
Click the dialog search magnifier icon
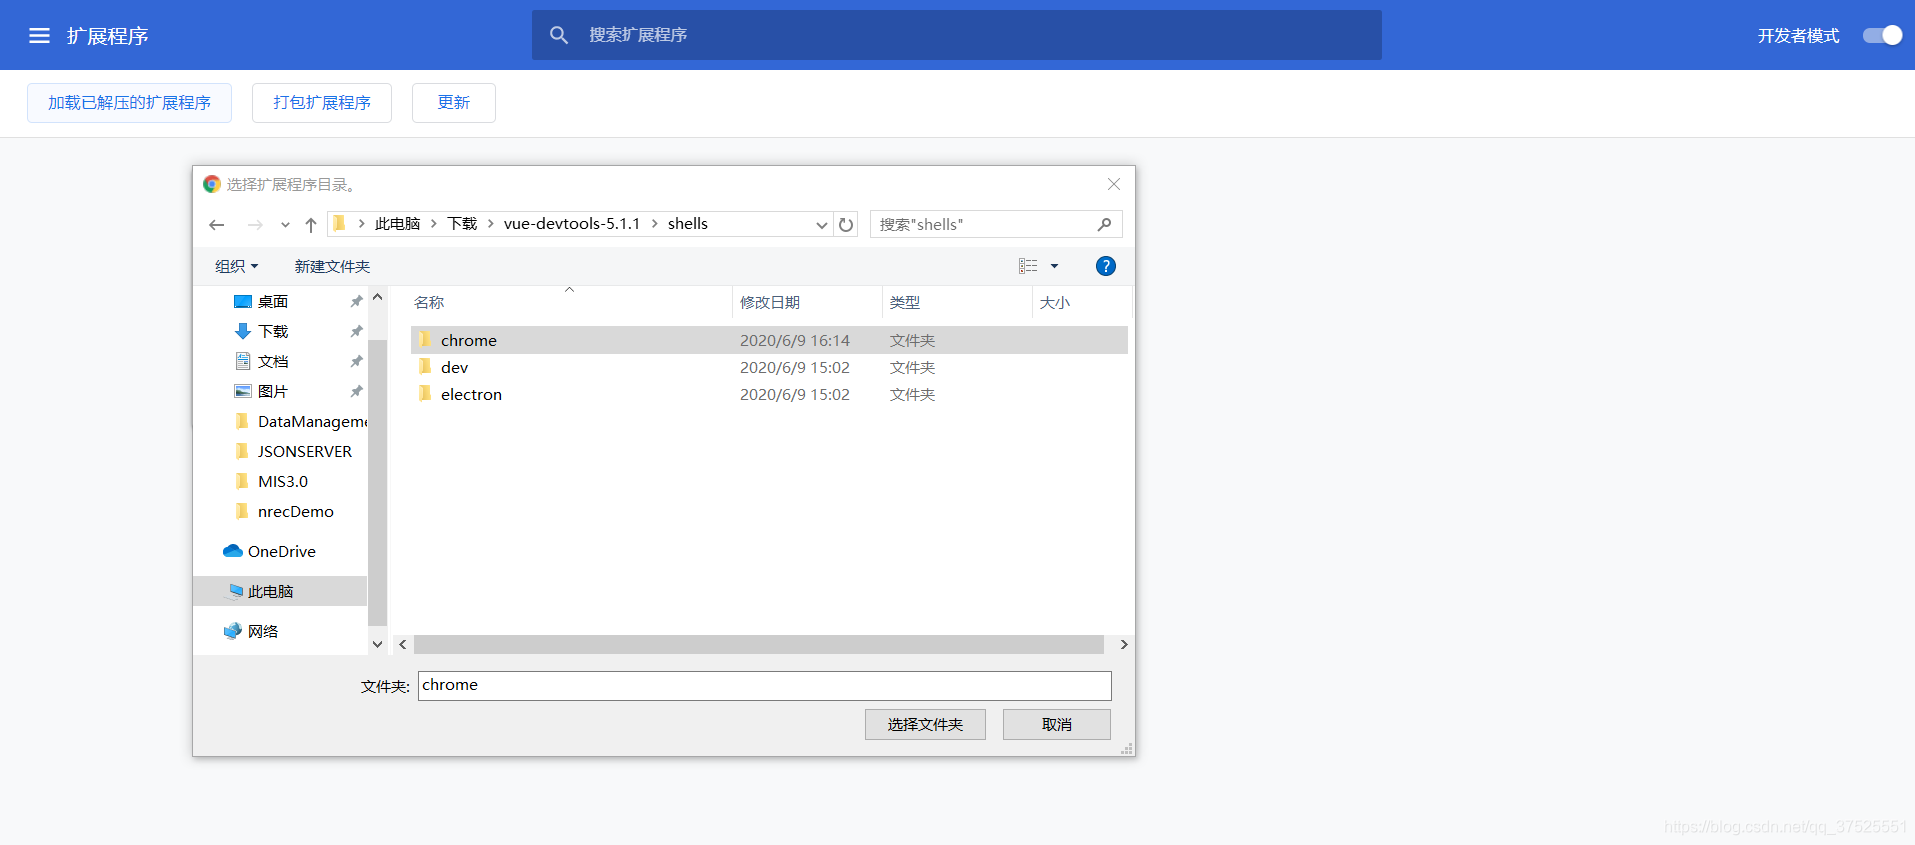pyautogui.click(x=1104, y=224)
